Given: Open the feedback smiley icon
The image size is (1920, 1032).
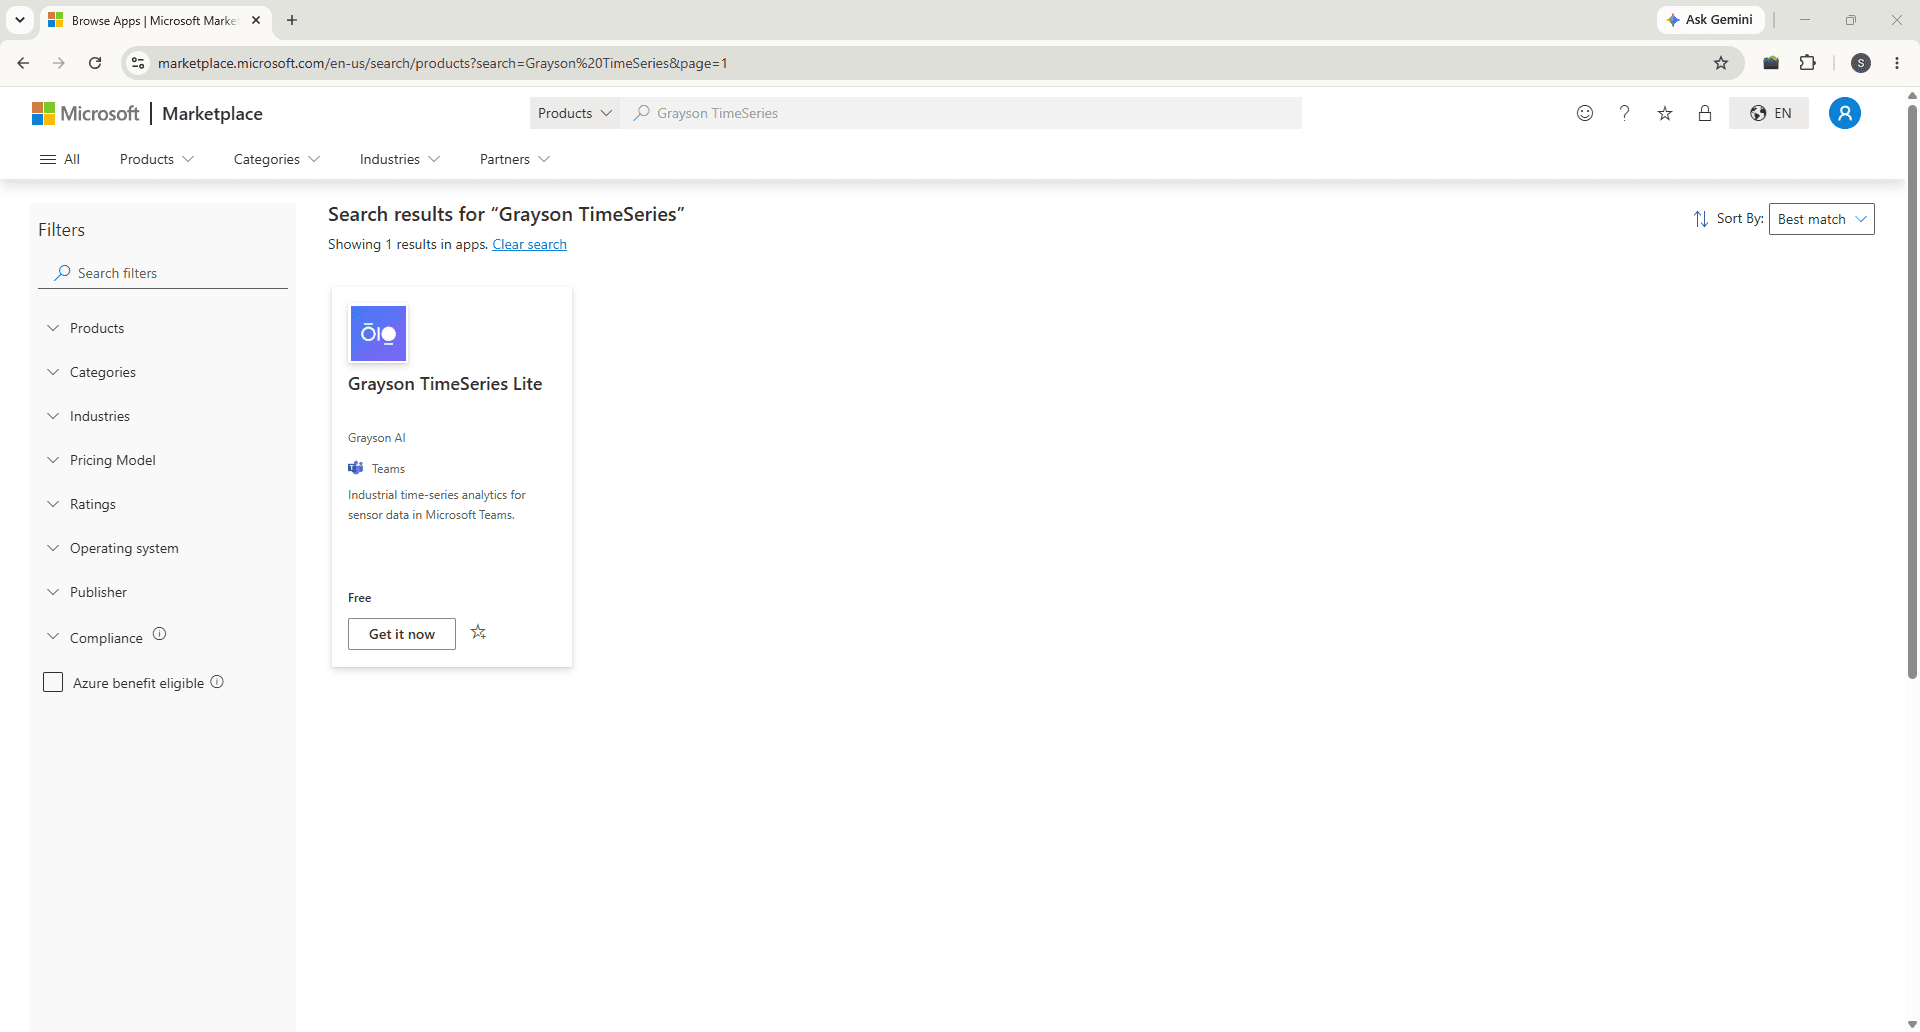Looking at the screenshot, I should pos(1585,114).
